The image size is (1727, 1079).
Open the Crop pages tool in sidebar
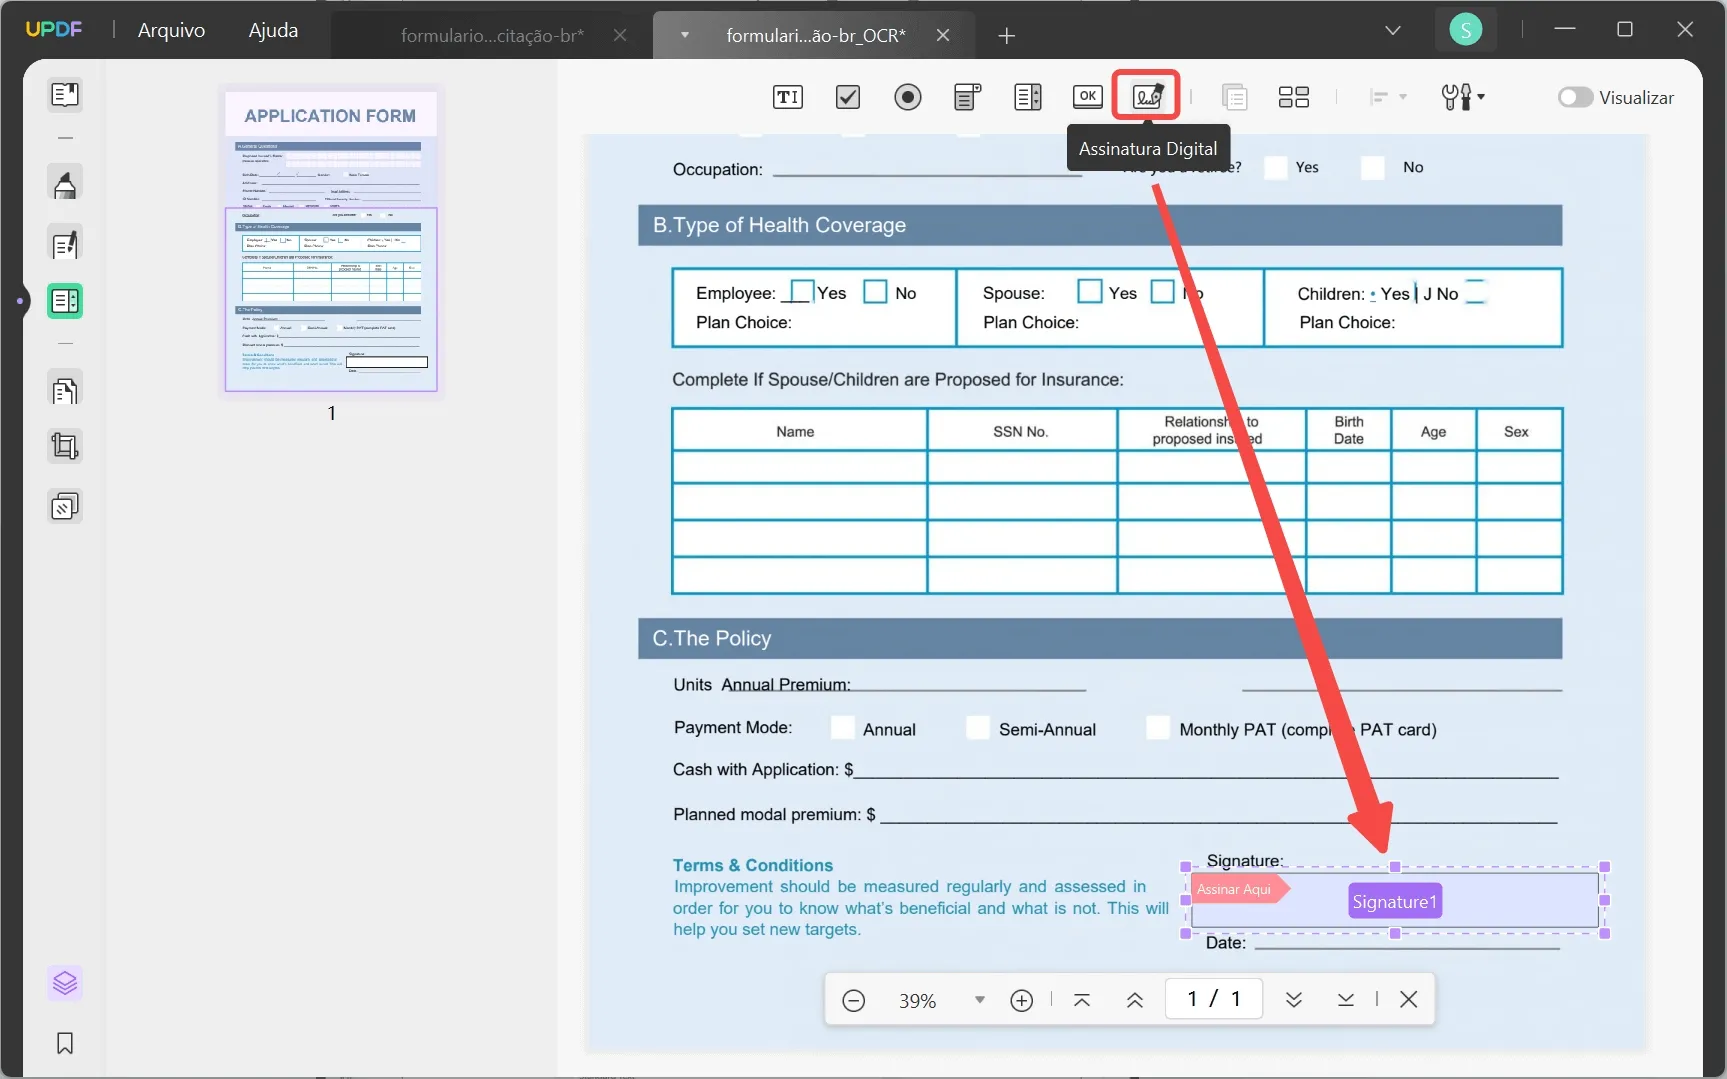point(64,446)
